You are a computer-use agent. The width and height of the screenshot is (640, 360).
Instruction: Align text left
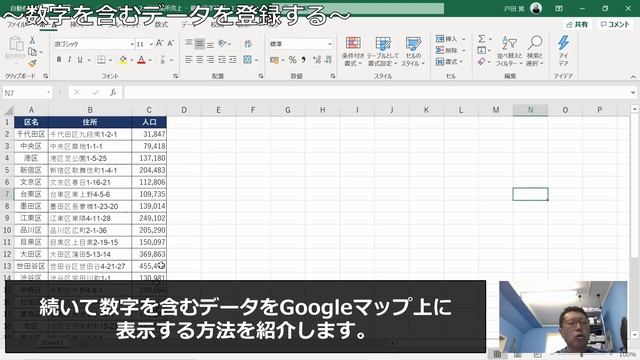(189, 60)
